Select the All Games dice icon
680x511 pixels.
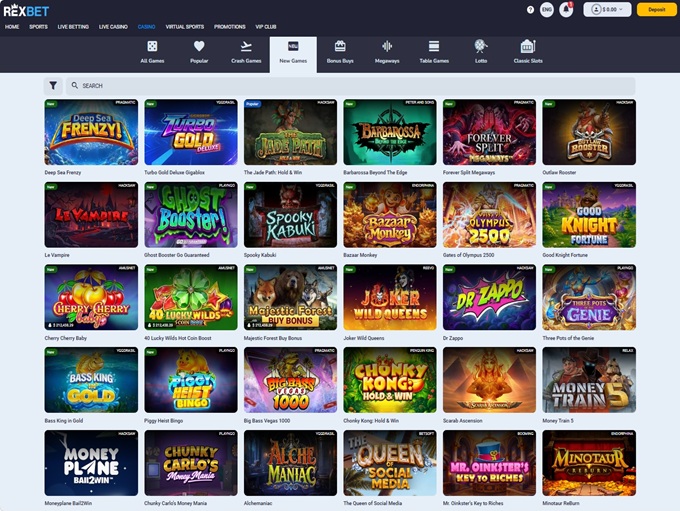click(x=152, y=46)
